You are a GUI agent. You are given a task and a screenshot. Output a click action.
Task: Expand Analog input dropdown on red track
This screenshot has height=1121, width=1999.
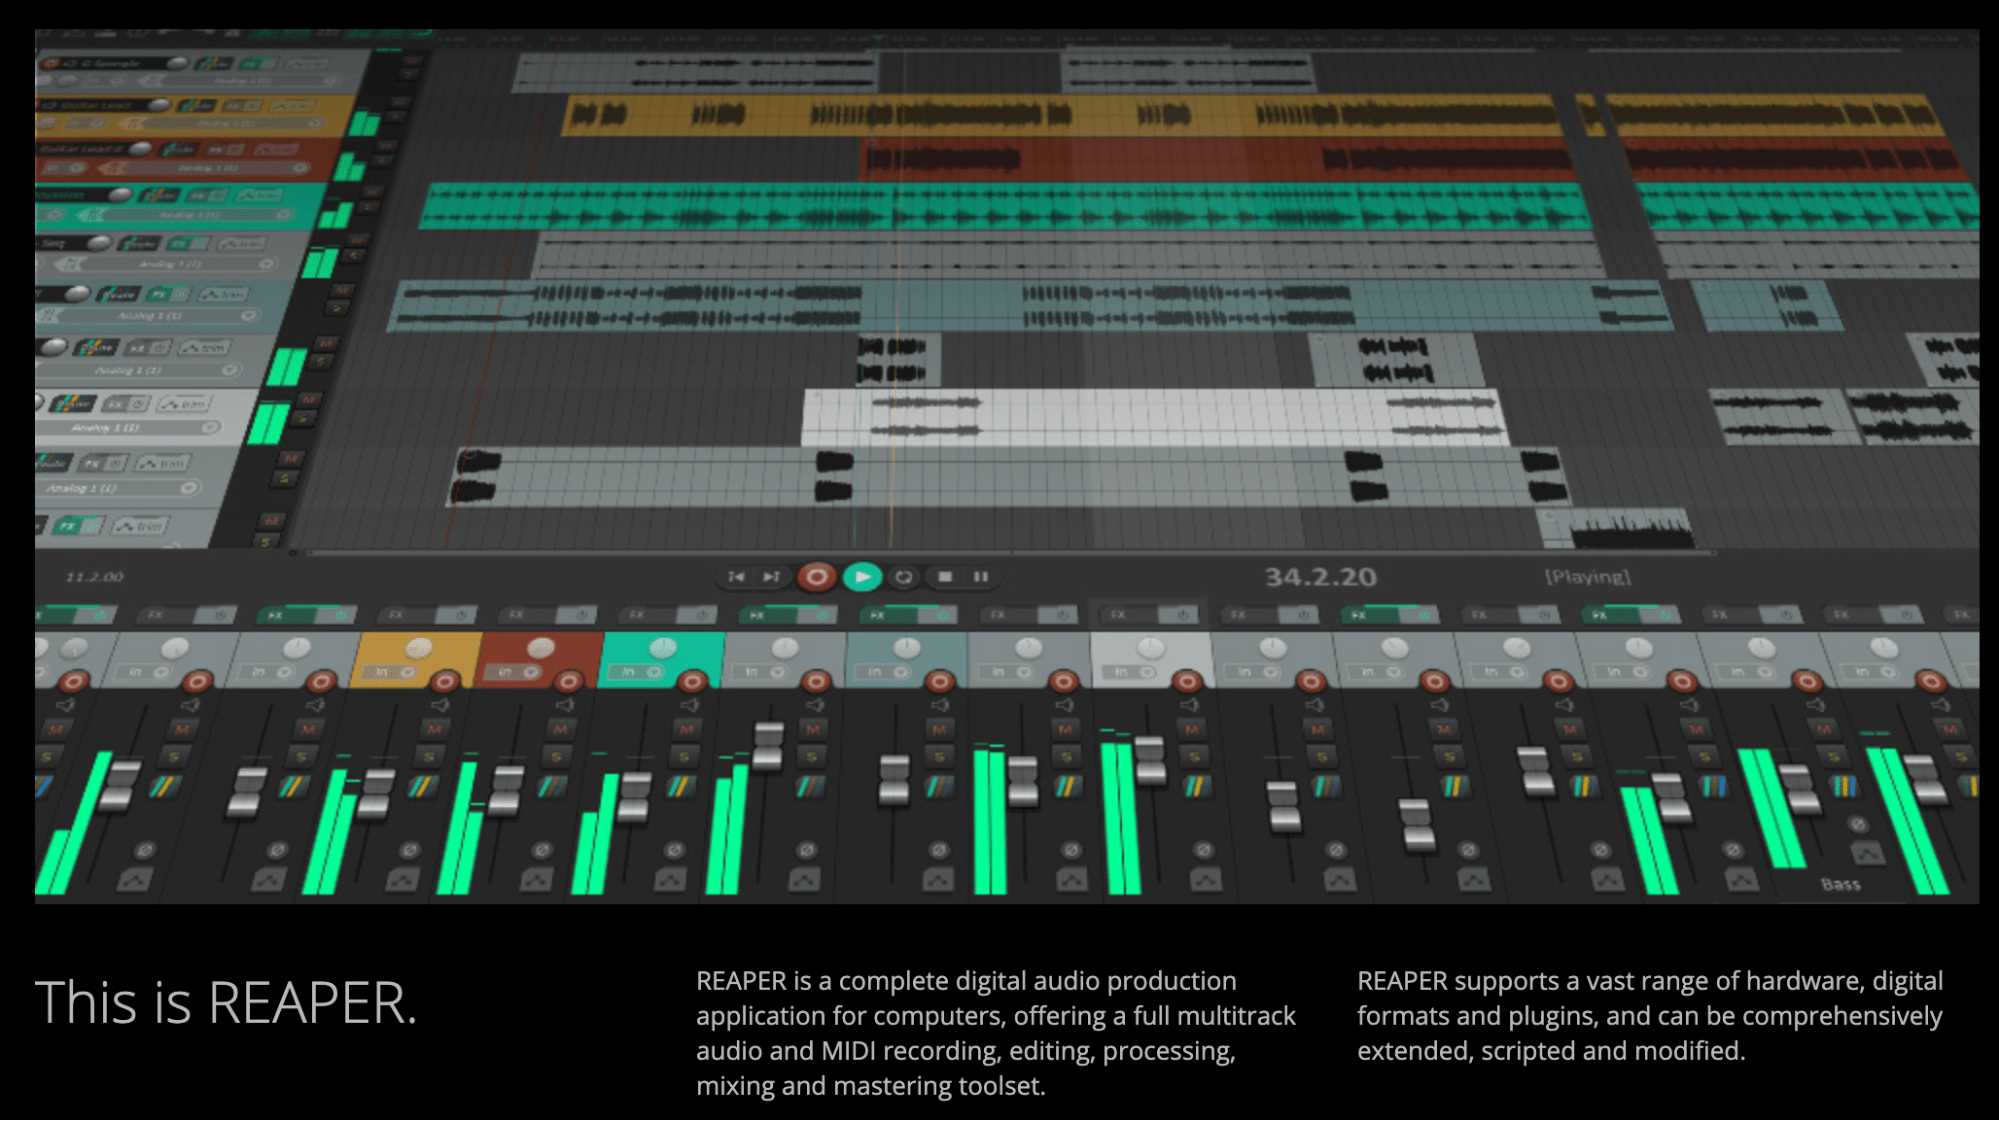tap(300, 168)
